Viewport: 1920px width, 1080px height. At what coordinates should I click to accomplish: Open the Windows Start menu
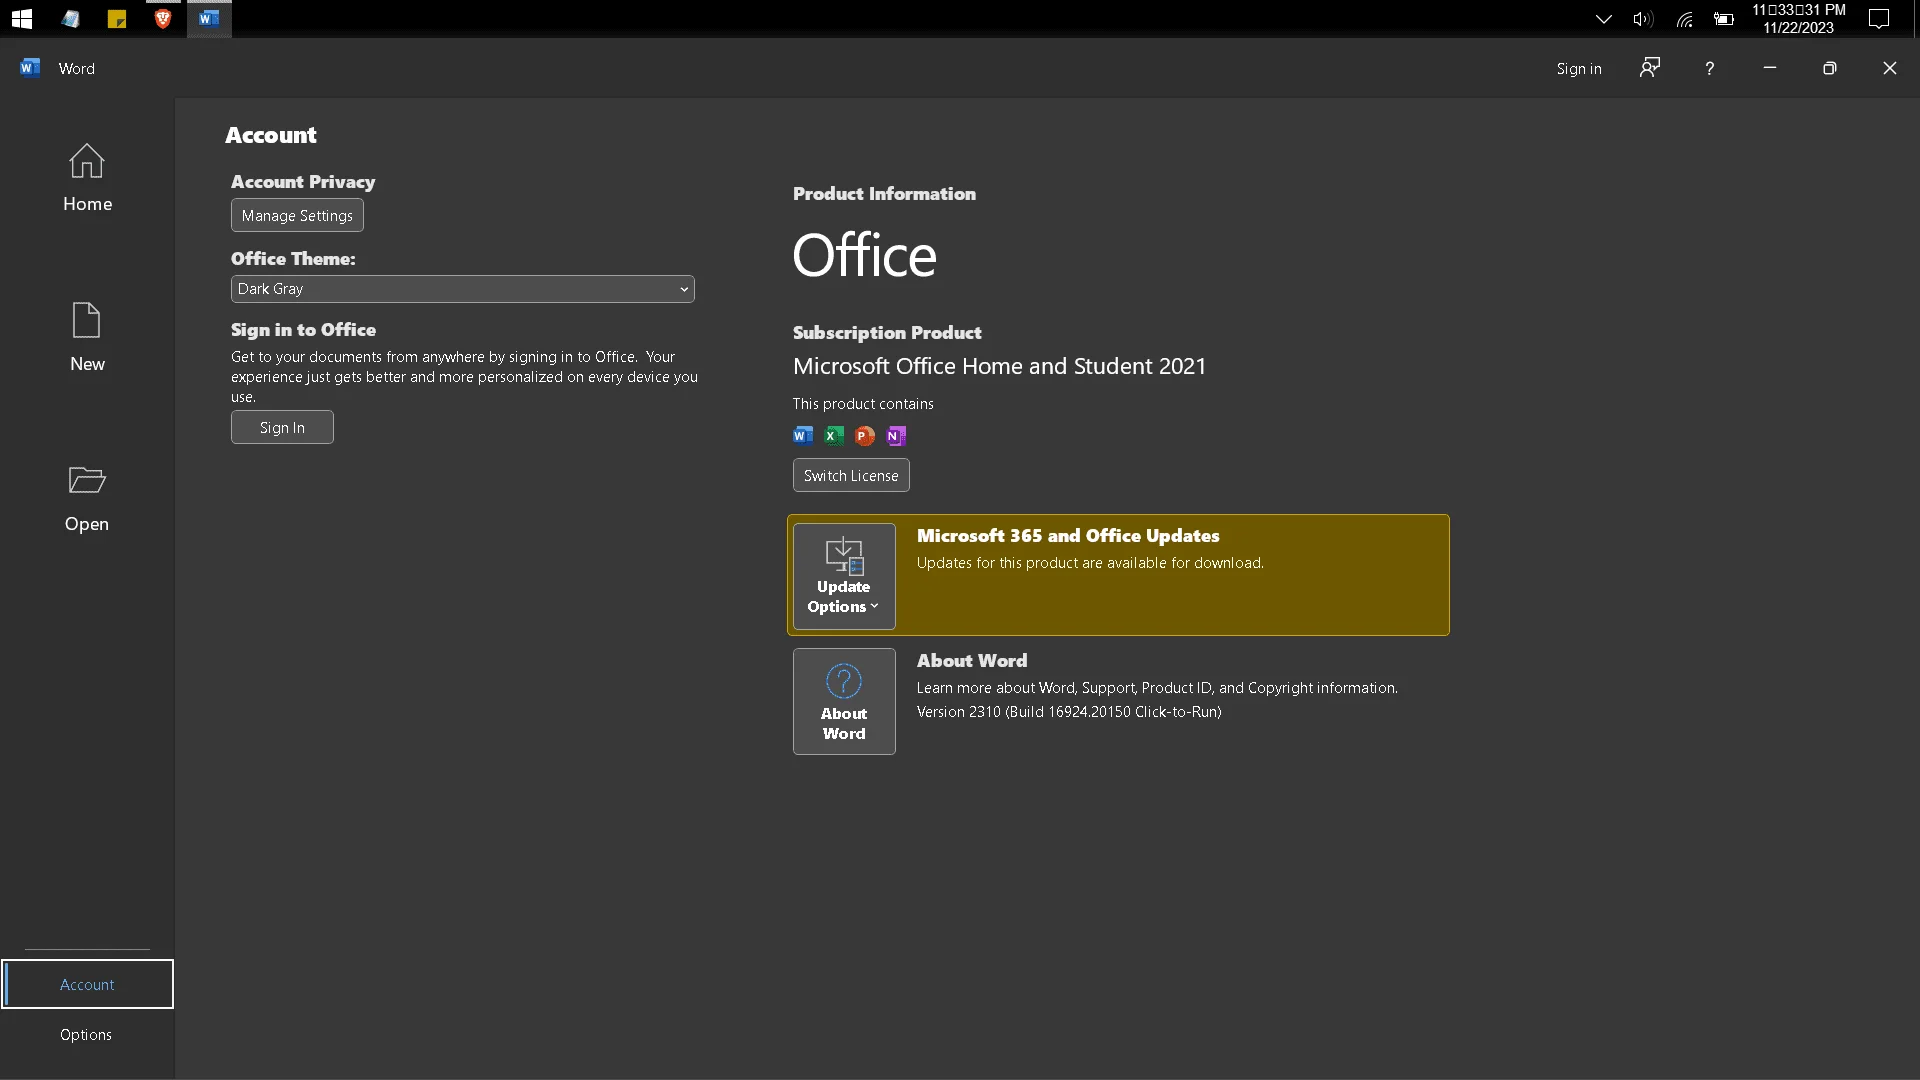pos(22,18)
